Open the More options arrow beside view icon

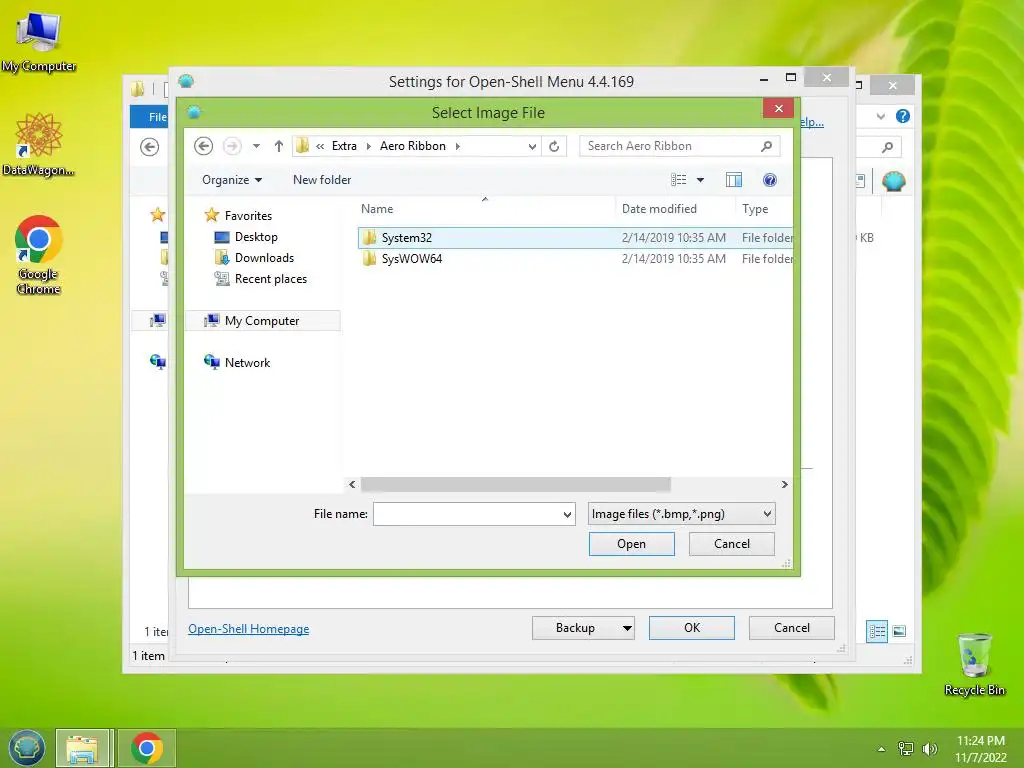pyautogui.click(x=700, y=180)
